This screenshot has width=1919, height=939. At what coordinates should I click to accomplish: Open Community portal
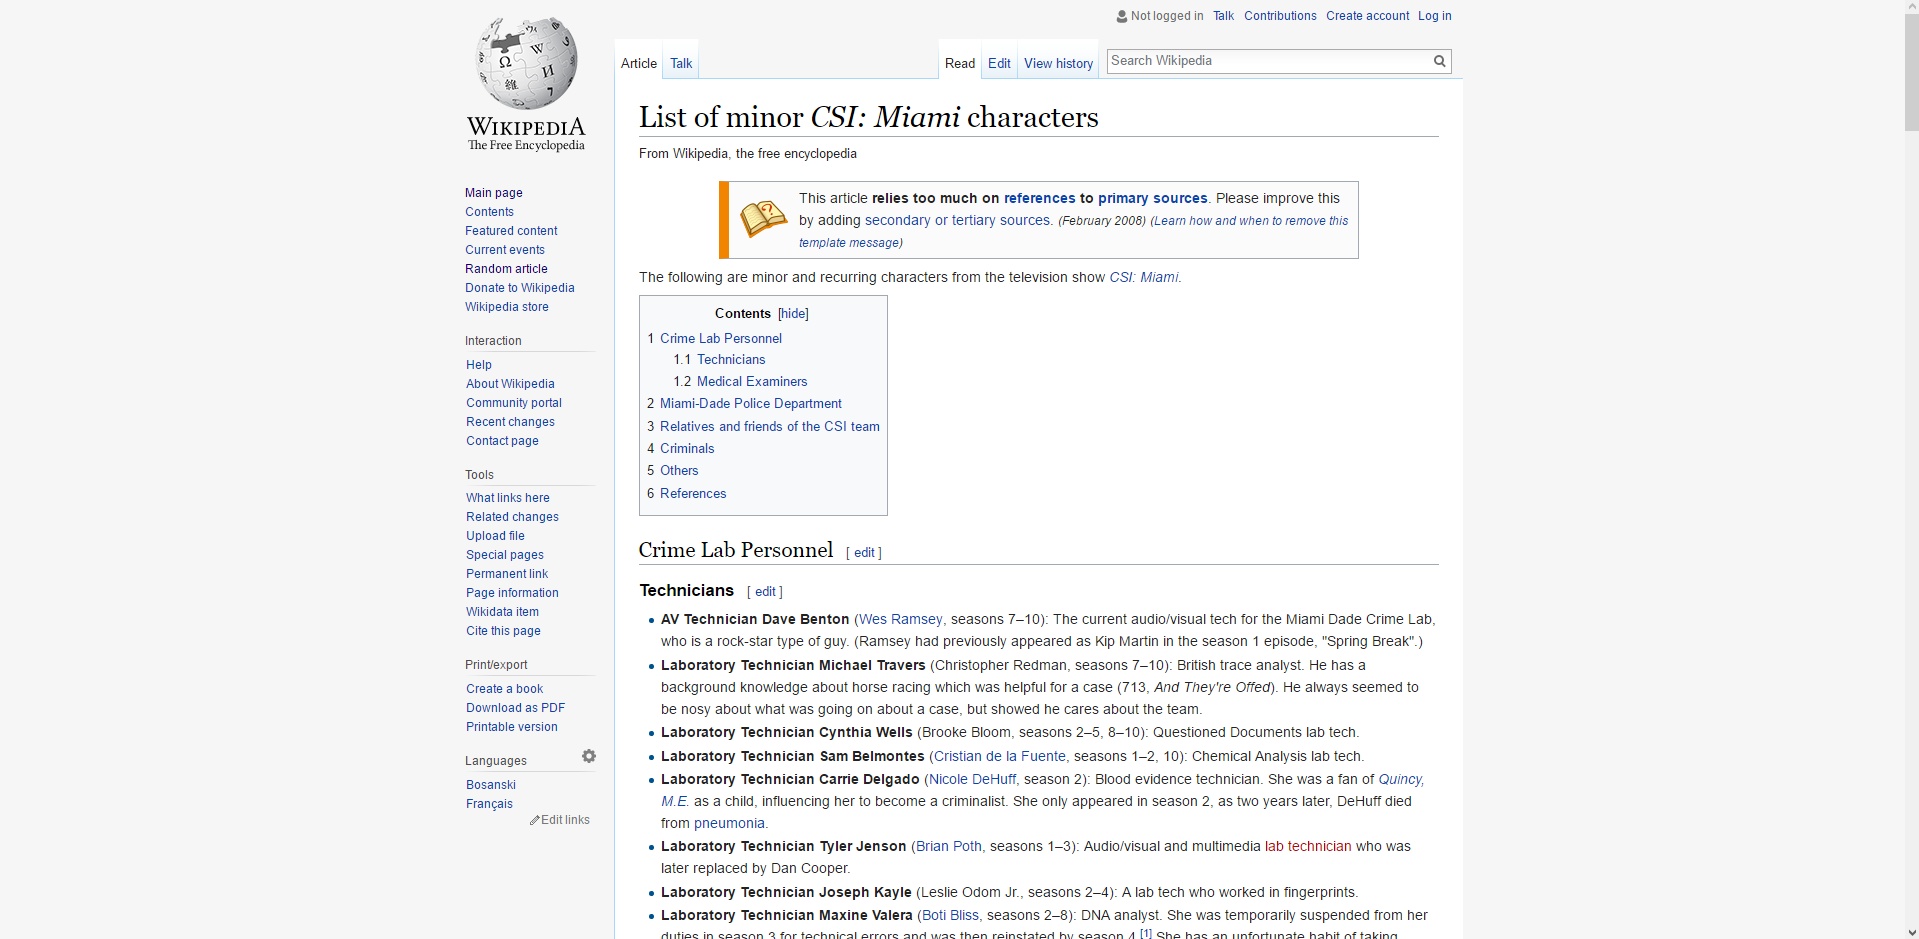[514, 403]
